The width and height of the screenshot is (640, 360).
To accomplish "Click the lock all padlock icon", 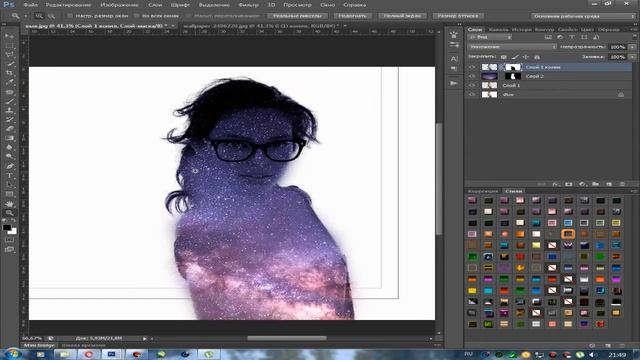I will point(537,57).
